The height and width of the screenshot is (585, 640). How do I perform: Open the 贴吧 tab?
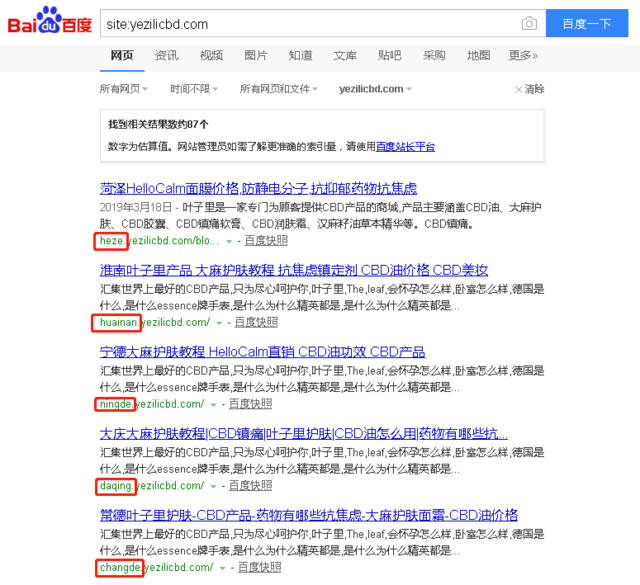click(389, 55)
